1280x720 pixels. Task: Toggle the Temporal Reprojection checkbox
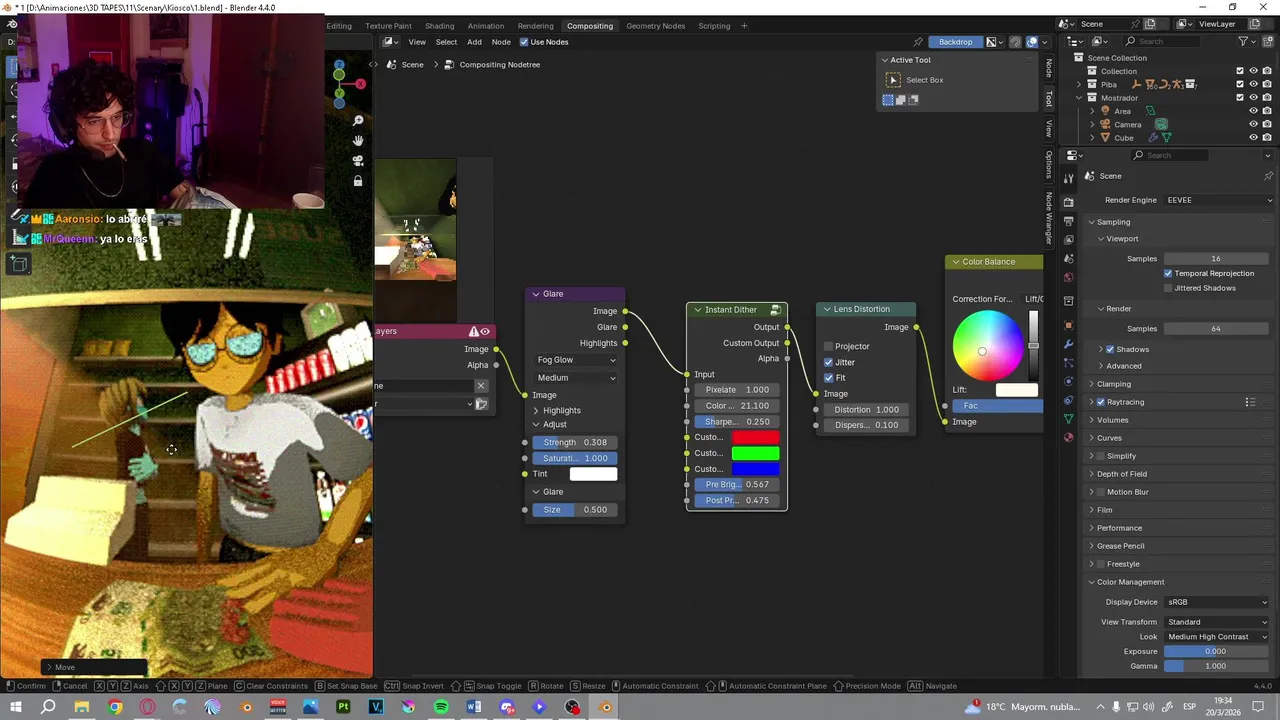coord(1168,273)
